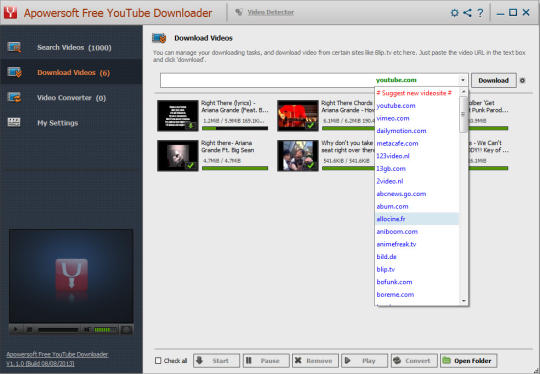Click the share icon in title bar
This screenshot has width=540, height=374.
pyautogui.click(x=467, y=13)
